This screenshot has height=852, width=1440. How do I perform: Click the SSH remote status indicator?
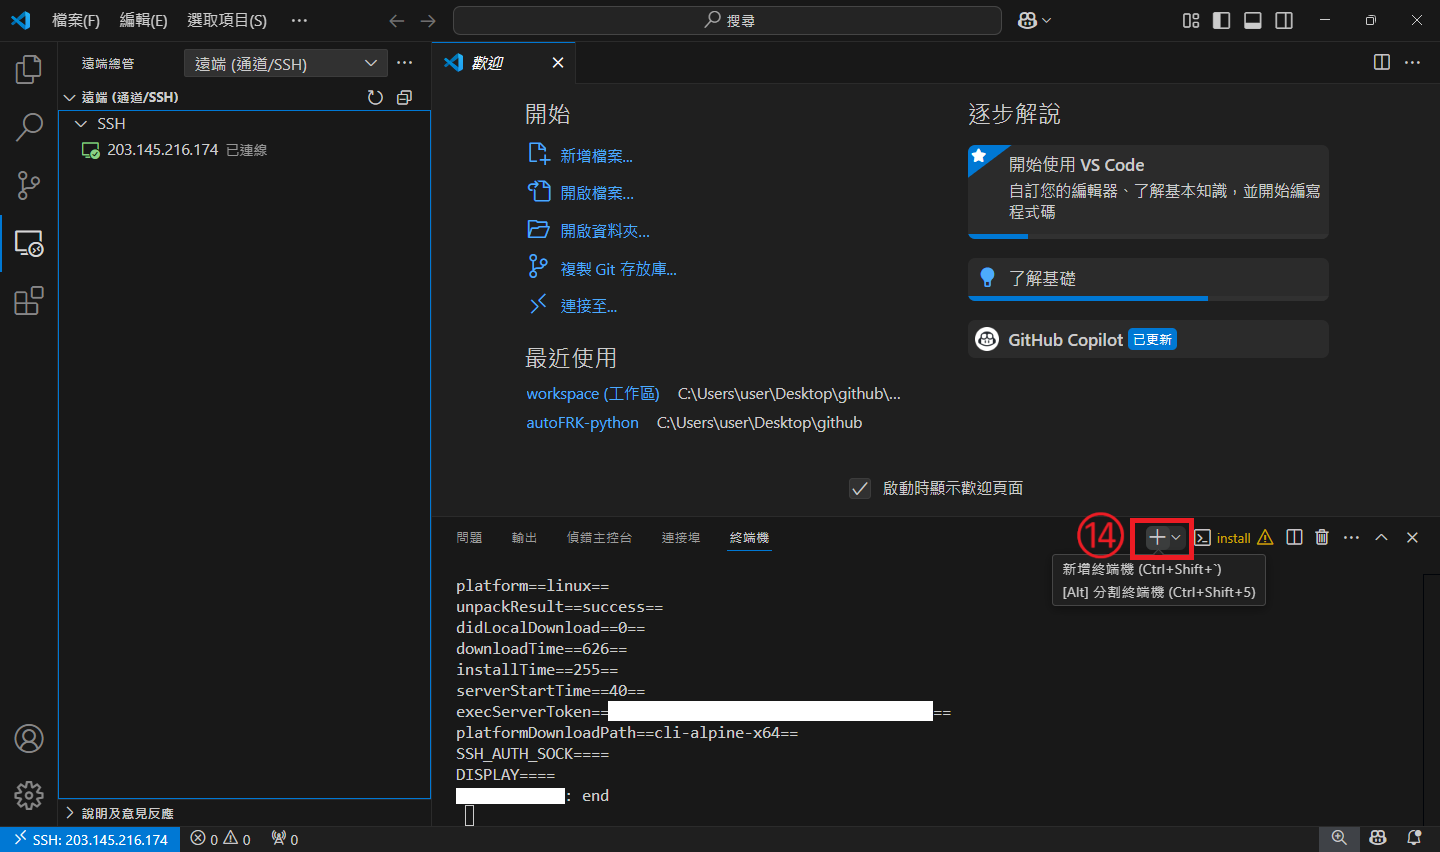click(x=90, y=840)
